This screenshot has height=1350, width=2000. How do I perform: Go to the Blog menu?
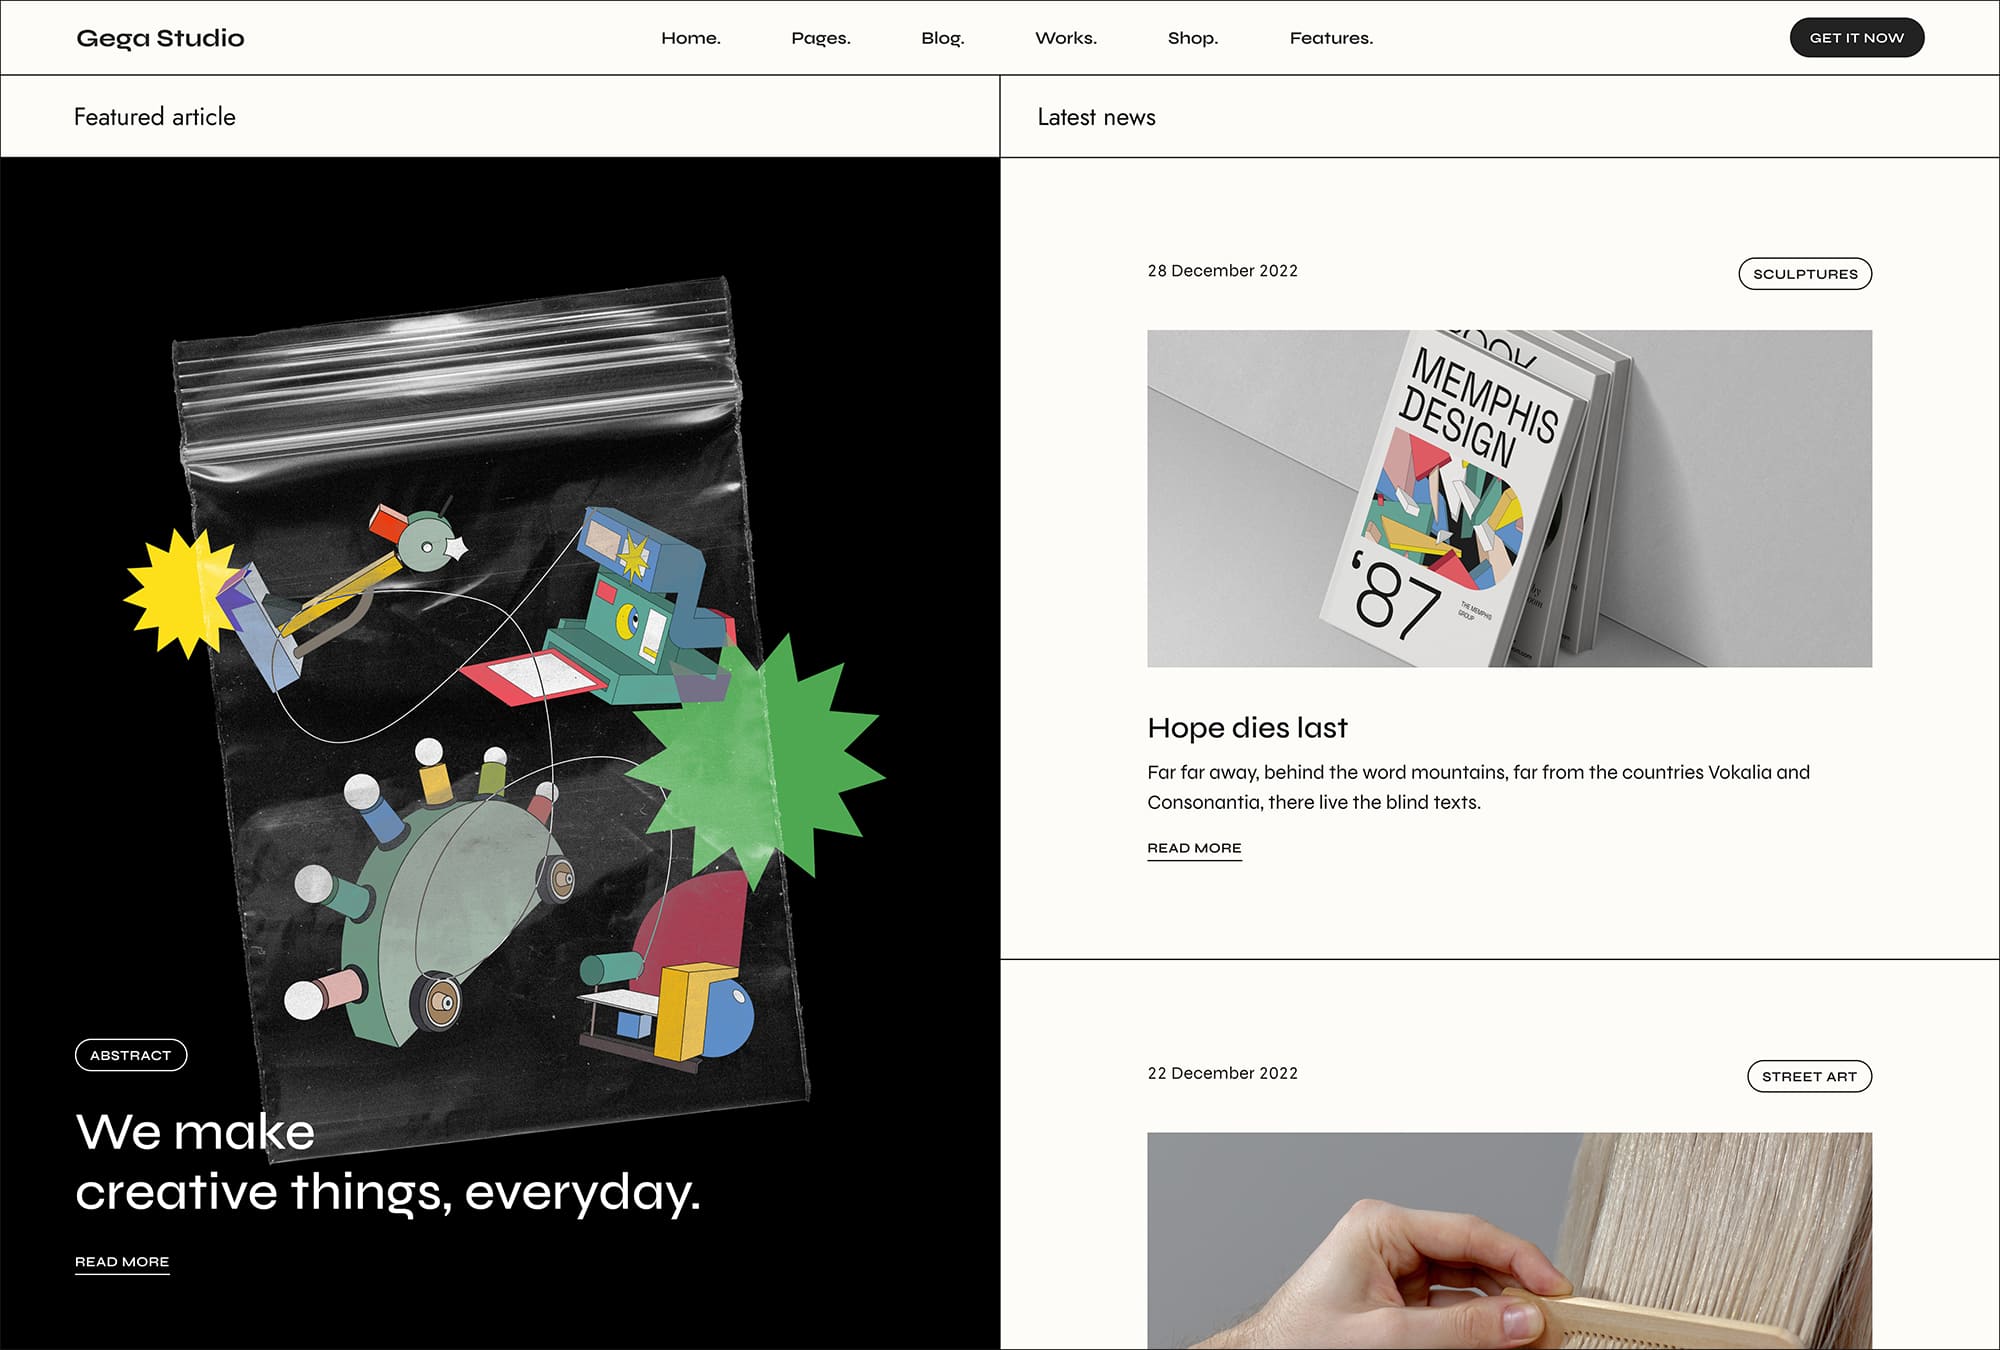point(943,38)
